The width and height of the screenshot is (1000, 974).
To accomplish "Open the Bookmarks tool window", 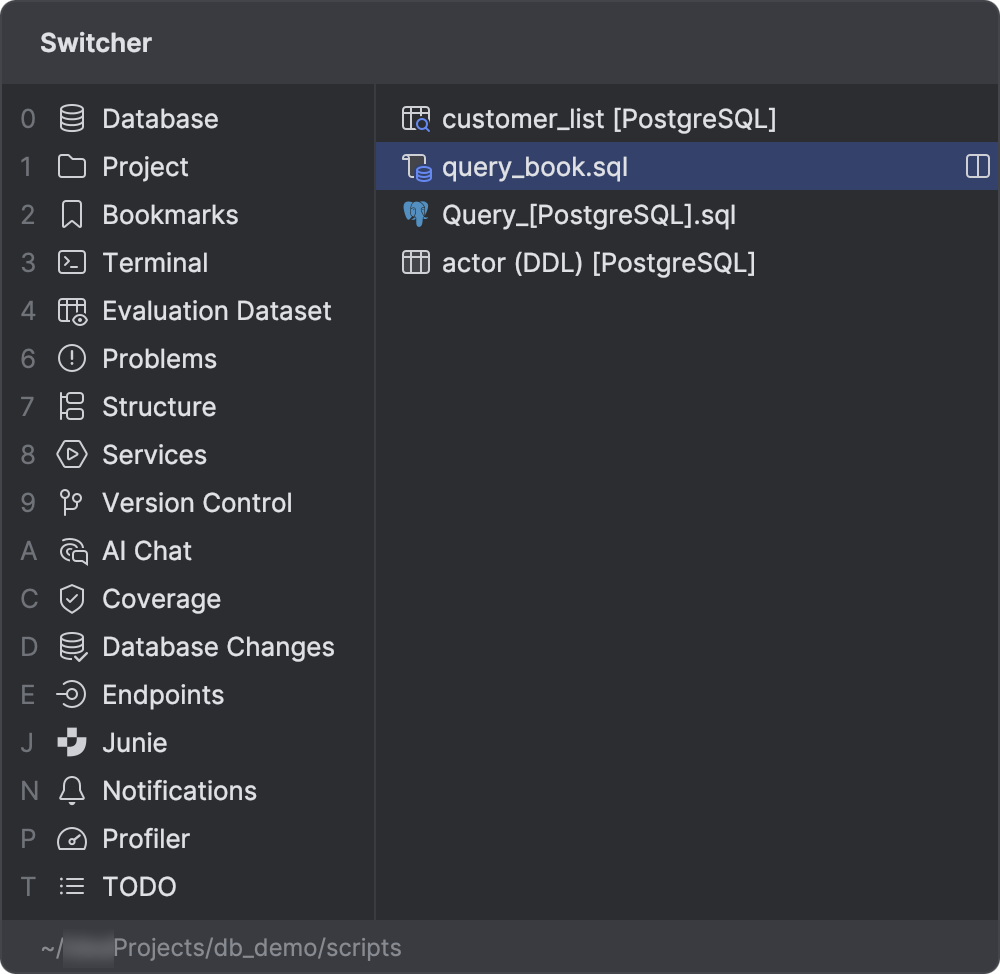I will [170, 215].
